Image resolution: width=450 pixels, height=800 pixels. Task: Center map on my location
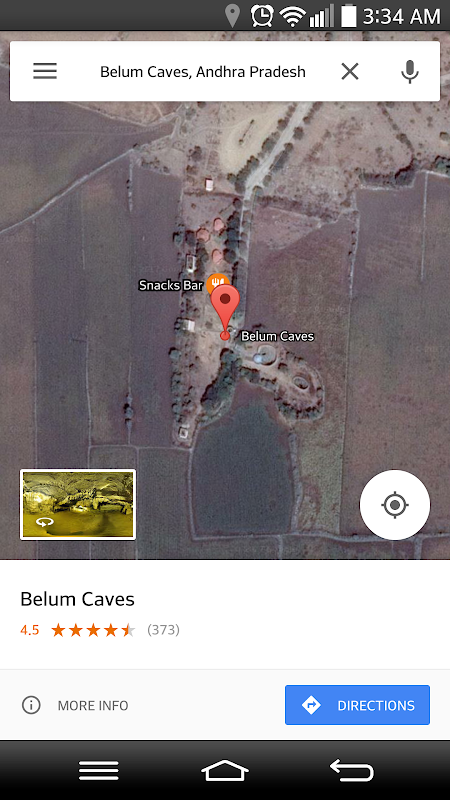[x=395, y=505]
